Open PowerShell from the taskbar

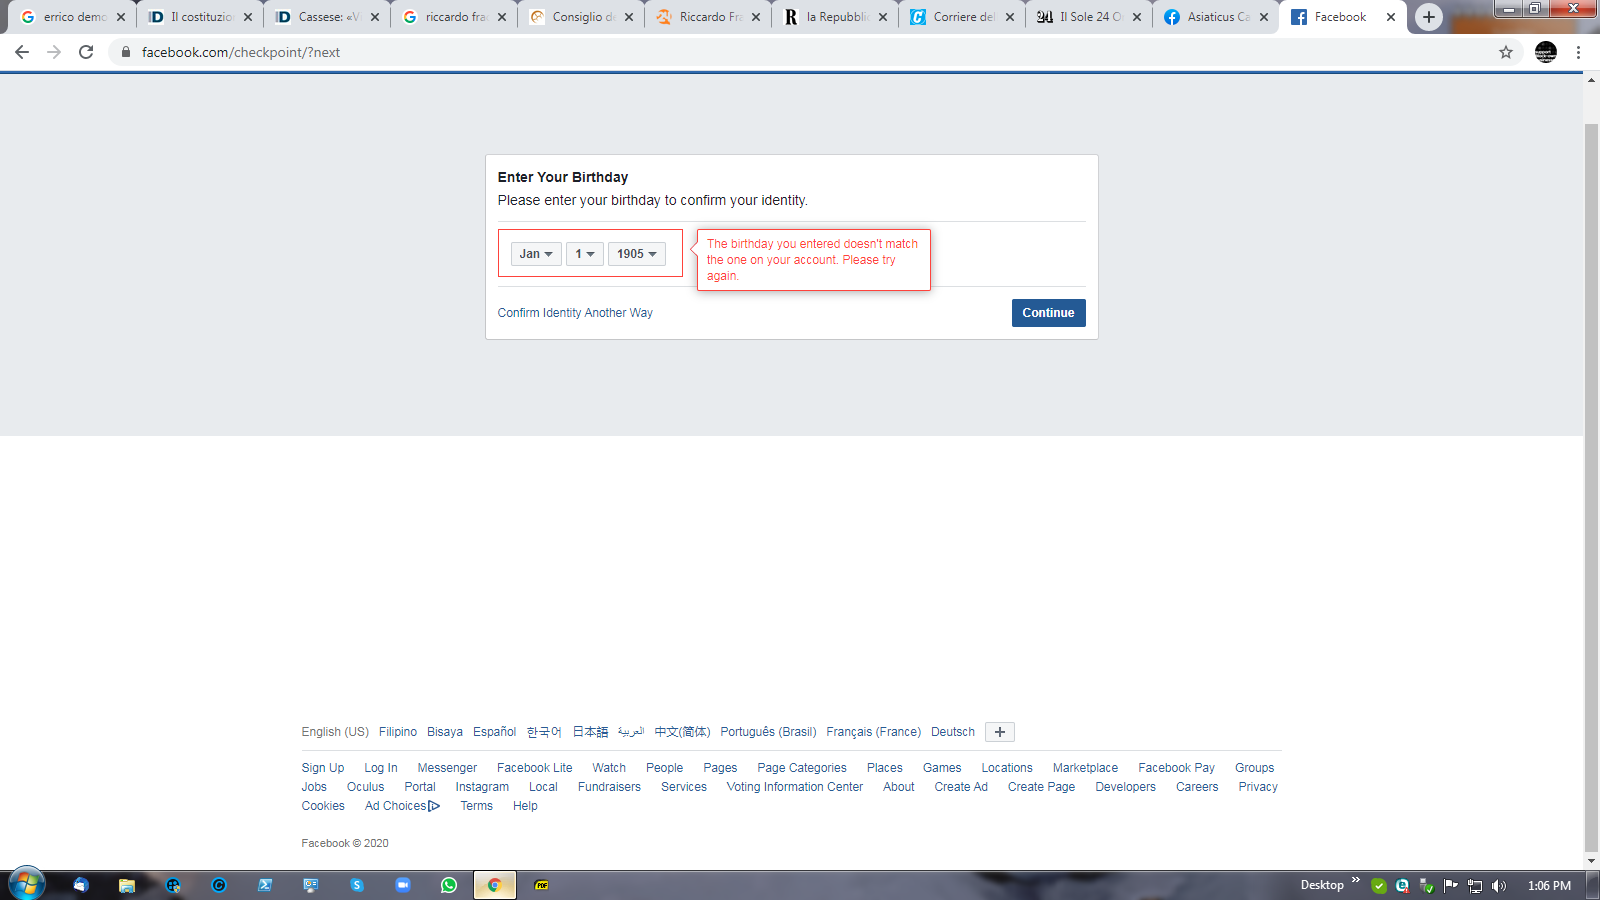[265, 885]
